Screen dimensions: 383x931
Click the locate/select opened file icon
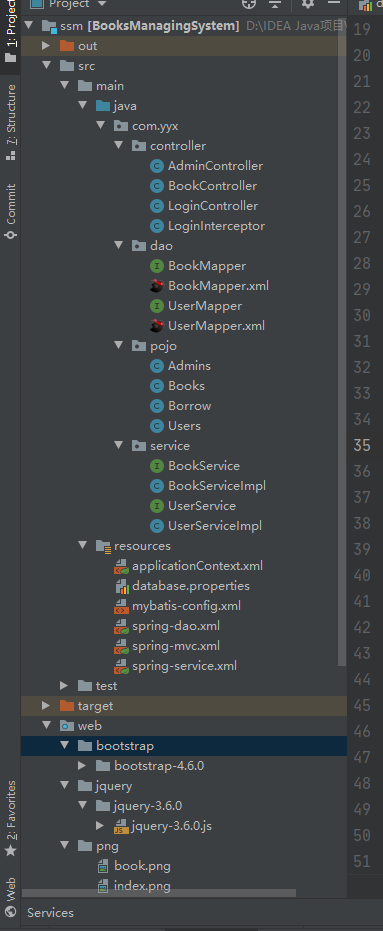(x=249, y=4)
